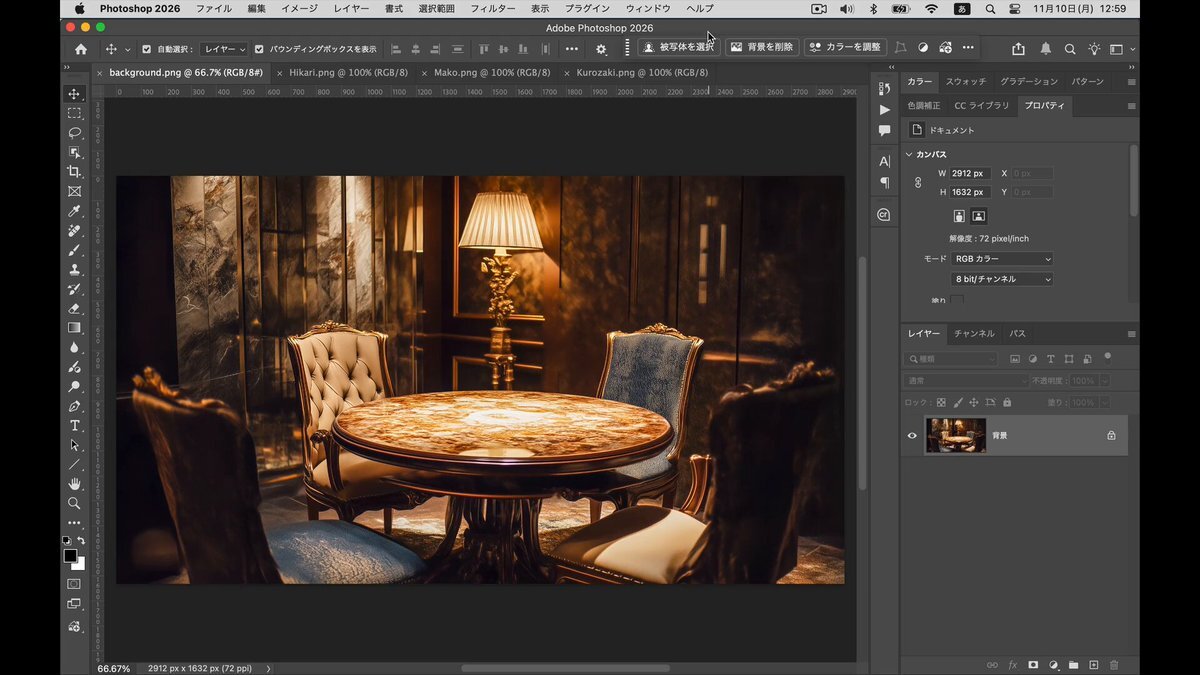The height and width of the screenshot is (675, 1200).
Task: Click the trash icon to delete layer
Action: pyautogui.click(x=1114, y=664)
